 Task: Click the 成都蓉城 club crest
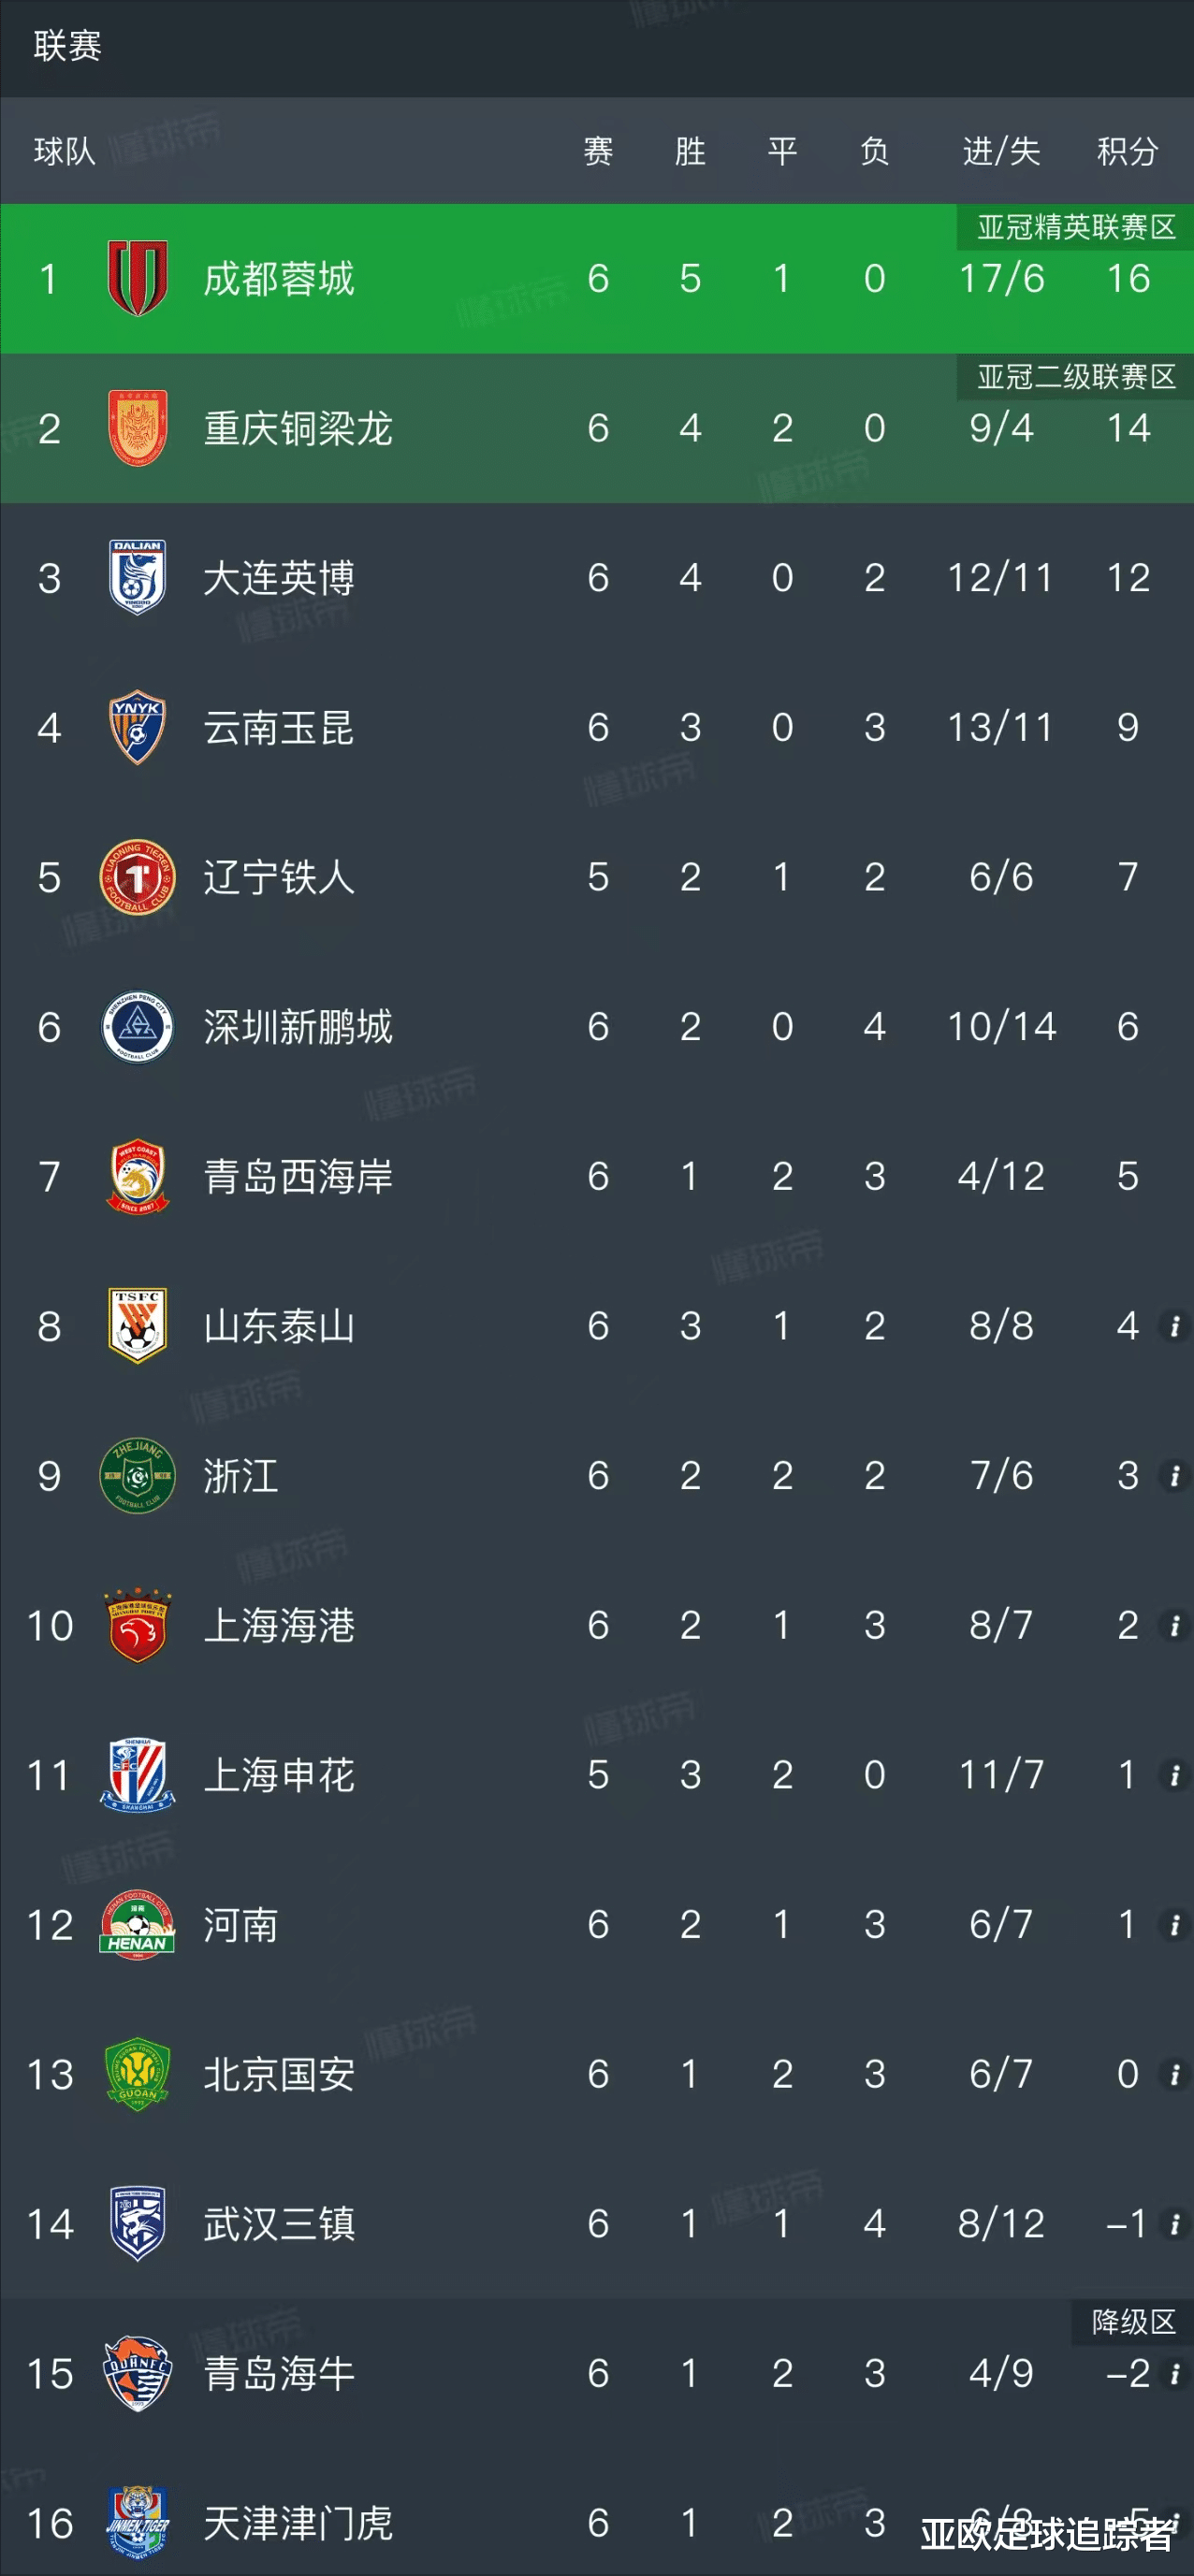(137, 278)
